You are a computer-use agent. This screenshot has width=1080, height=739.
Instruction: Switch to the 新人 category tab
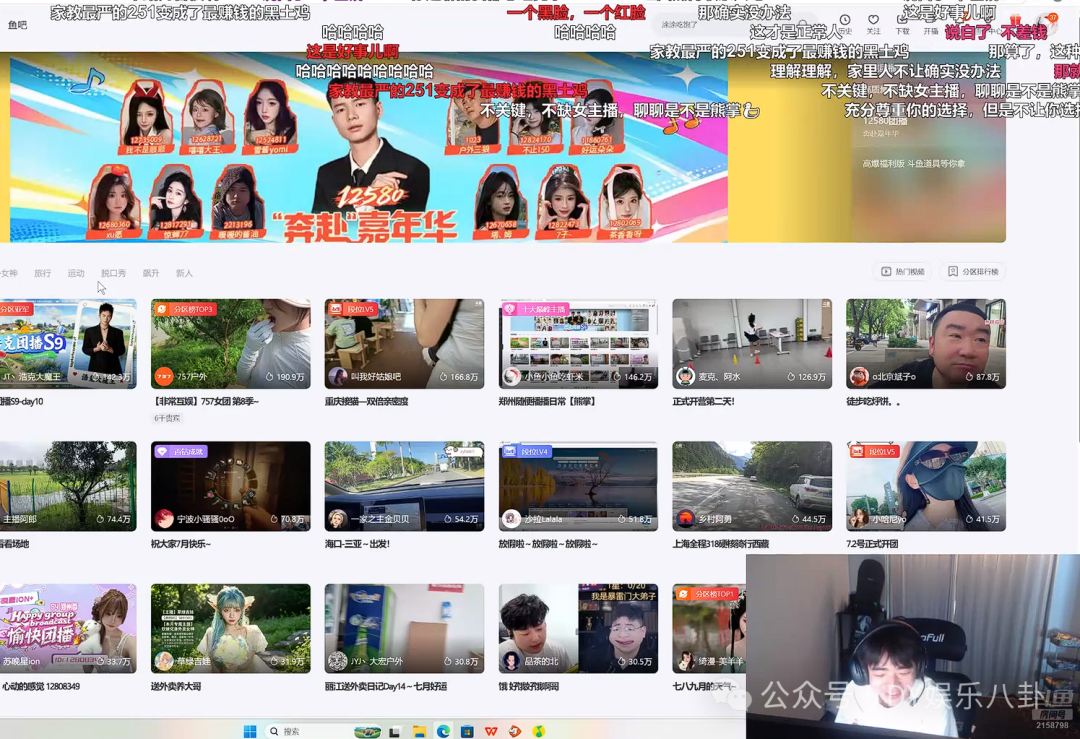point(184,273)
